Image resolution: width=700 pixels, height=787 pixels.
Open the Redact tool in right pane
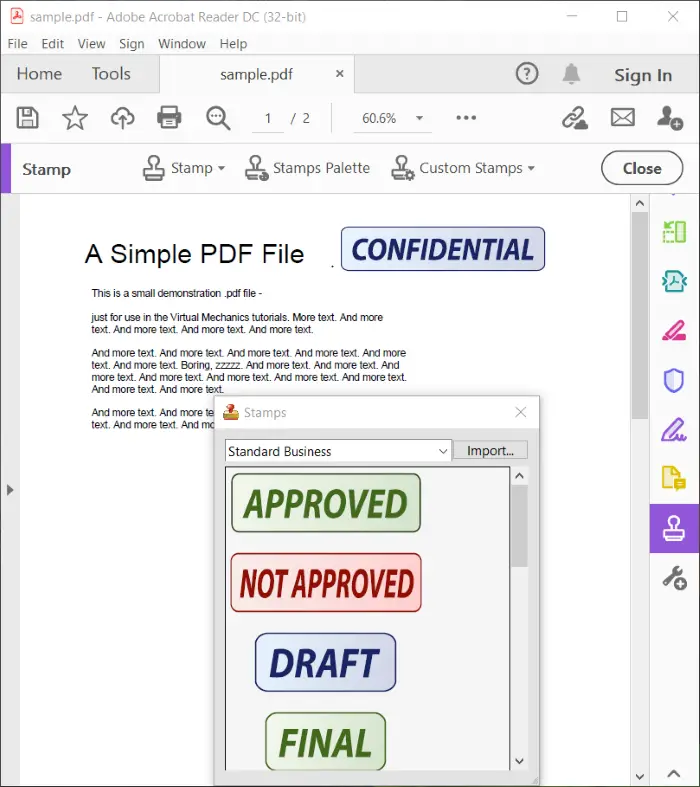click(674, 331)
